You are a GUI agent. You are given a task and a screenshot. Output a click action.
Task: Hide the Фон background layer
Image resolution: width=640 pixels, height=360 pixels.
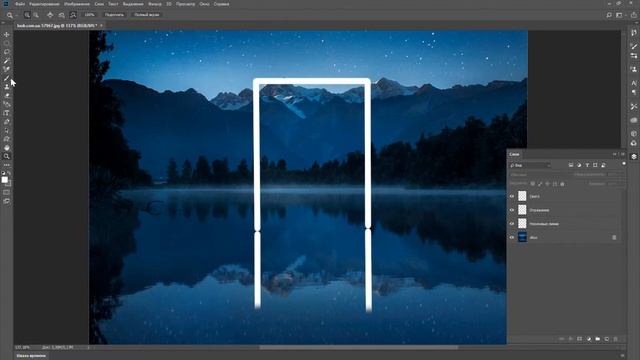click(x=512, y=238)
